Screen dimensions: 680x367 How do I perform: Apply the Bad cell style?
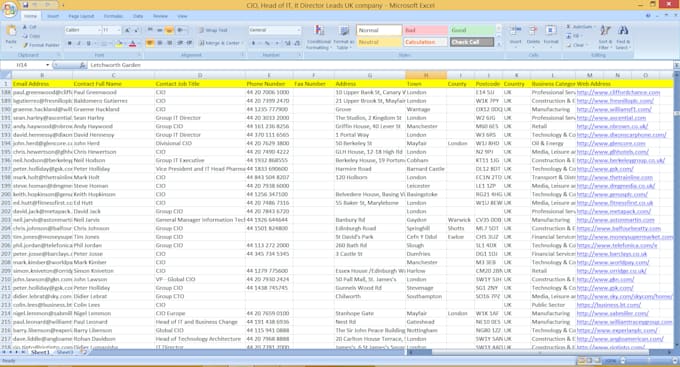click(425, 30)
